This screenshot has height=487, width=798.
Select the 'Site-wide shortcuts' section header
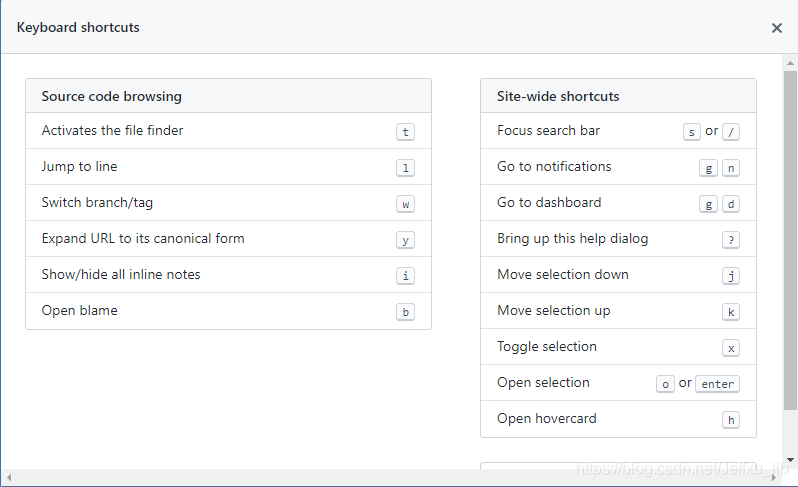click(x=558, y=97)
